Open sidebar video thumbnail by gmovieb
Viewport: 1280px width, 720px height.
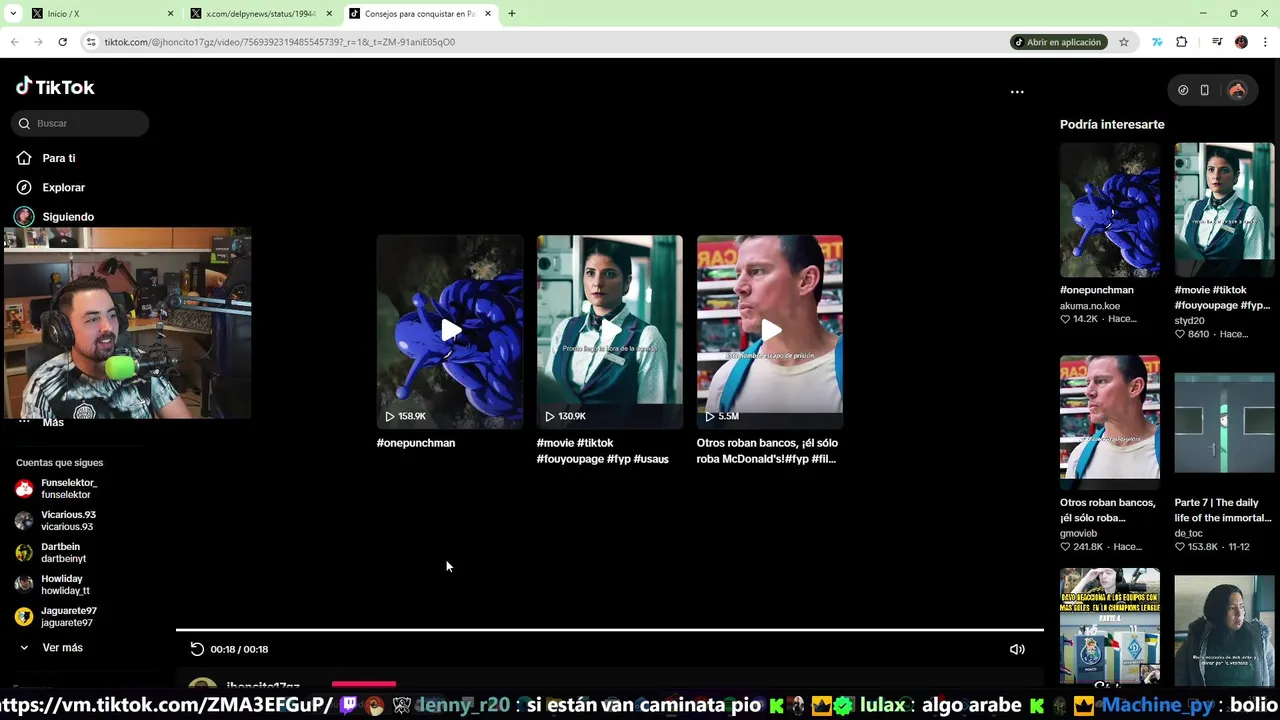[x=1110, y=422]
